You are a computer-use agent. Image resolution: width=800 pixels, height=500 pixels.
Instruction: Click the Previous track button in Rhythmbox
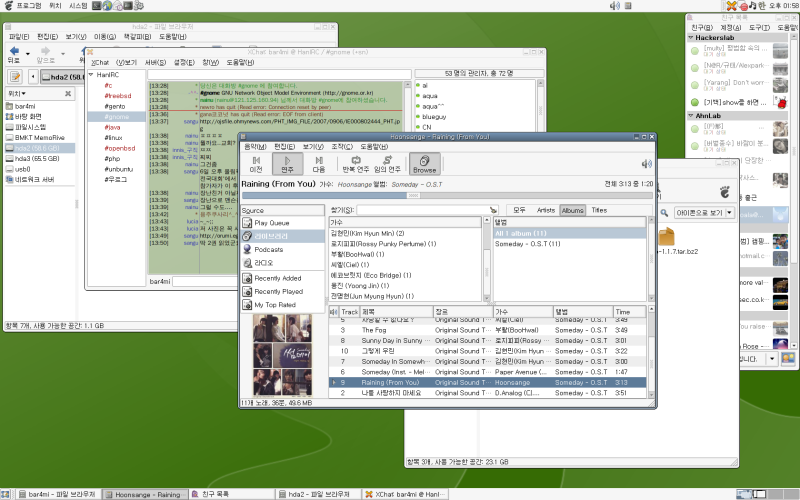[255, 163]
